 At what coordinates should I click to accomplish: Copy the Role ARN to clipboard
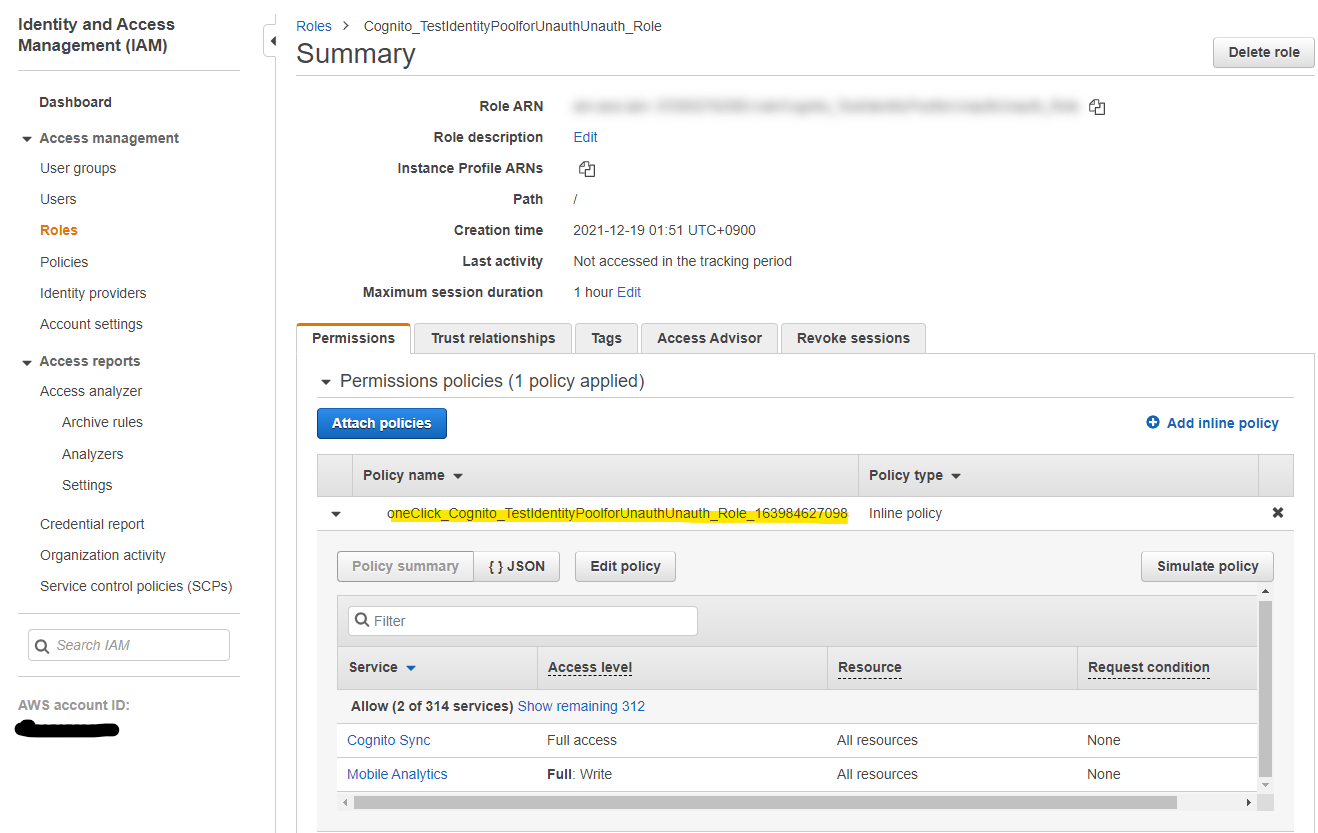point(1097,107)
